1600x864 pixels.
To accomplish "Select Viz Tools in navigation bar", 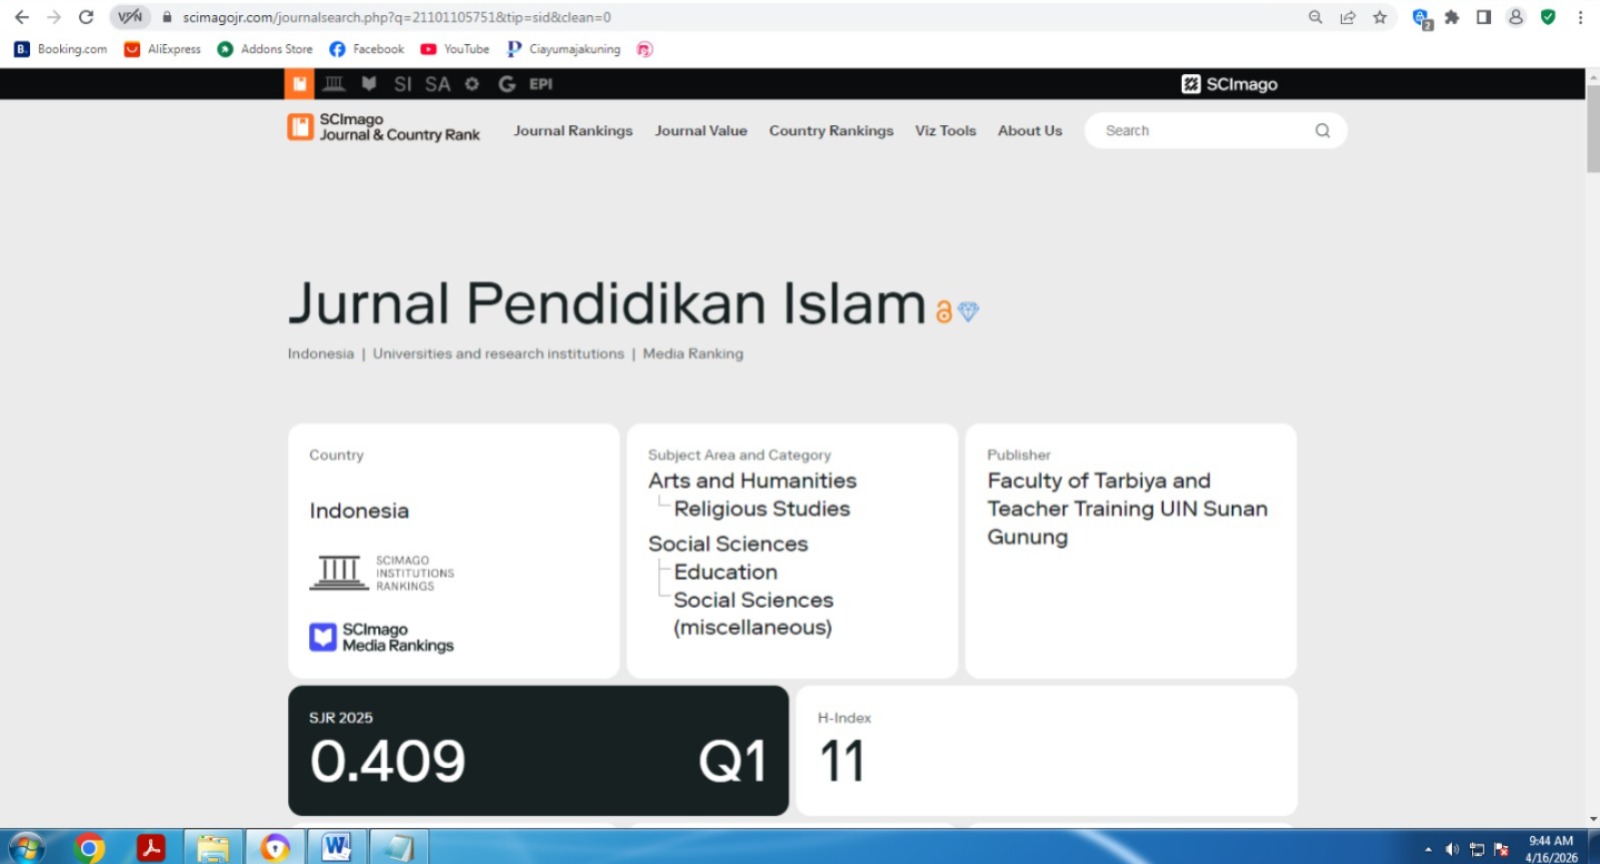I will point(945,131).
